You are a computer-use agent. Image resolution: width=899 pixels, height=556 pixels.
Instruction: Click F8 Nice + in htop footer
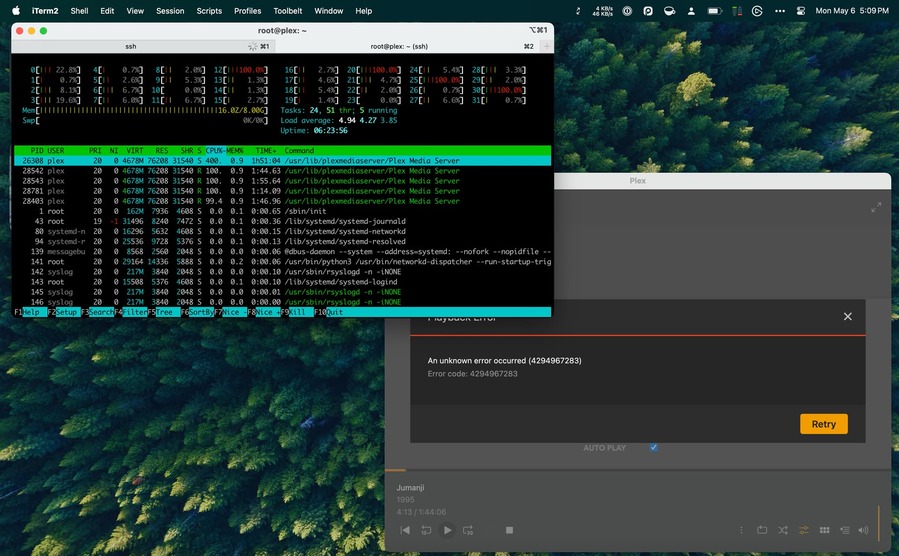(x=264, y=312)
